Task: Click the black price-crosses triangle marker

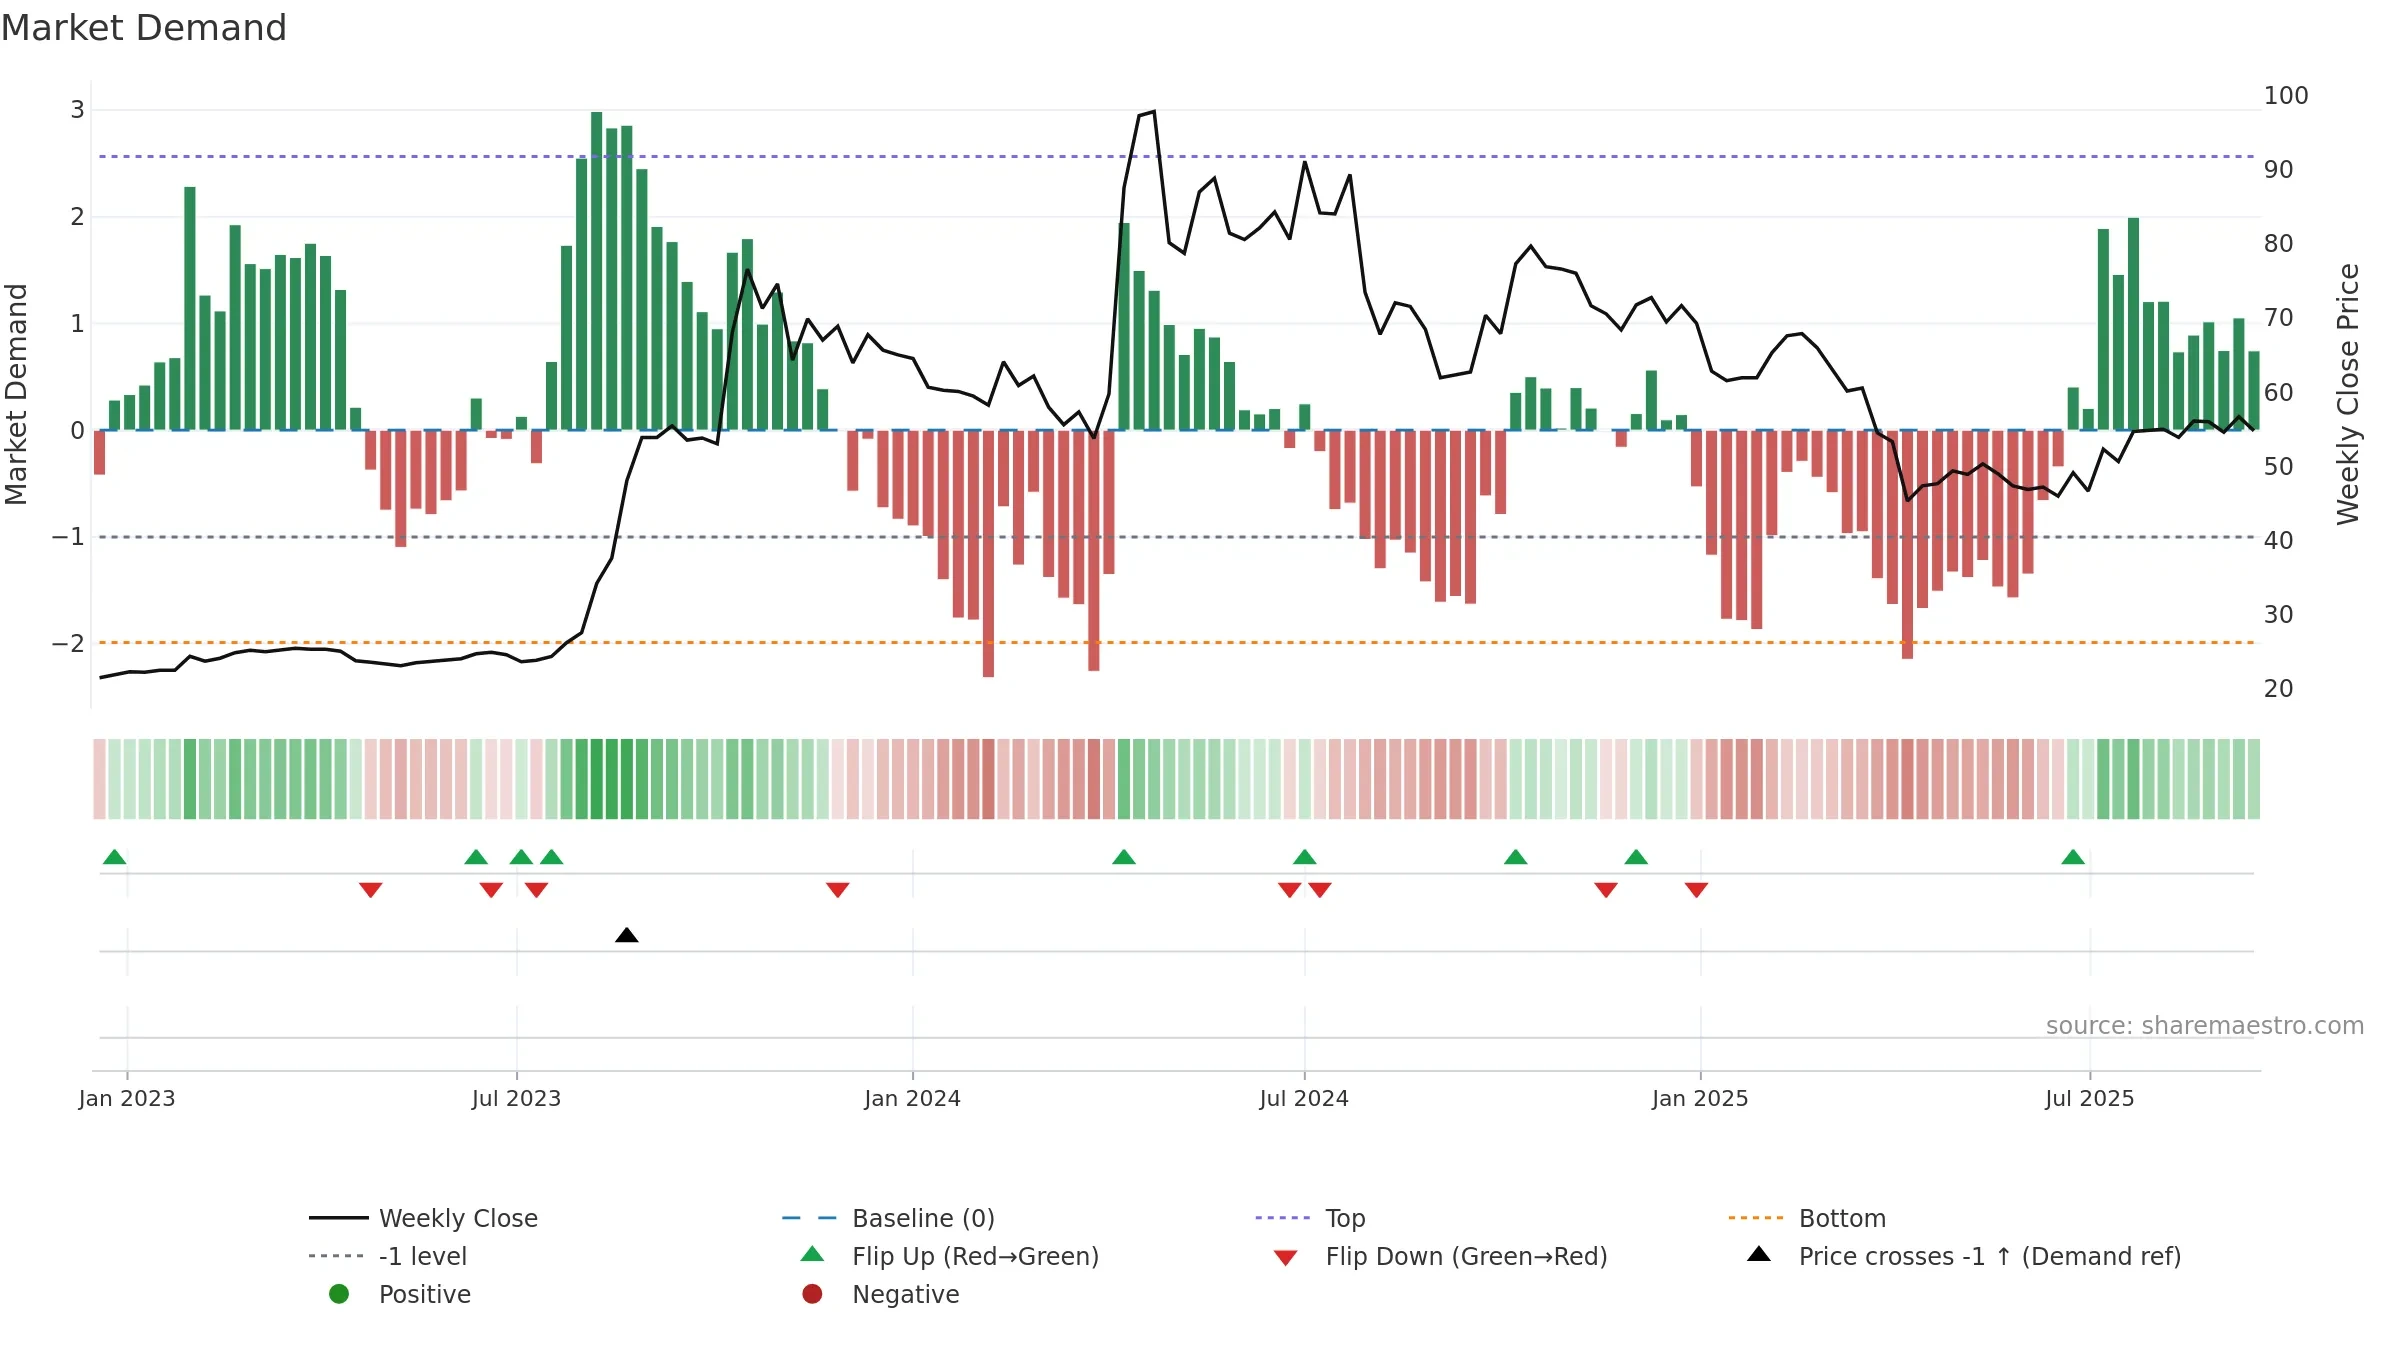Action: 627,935
